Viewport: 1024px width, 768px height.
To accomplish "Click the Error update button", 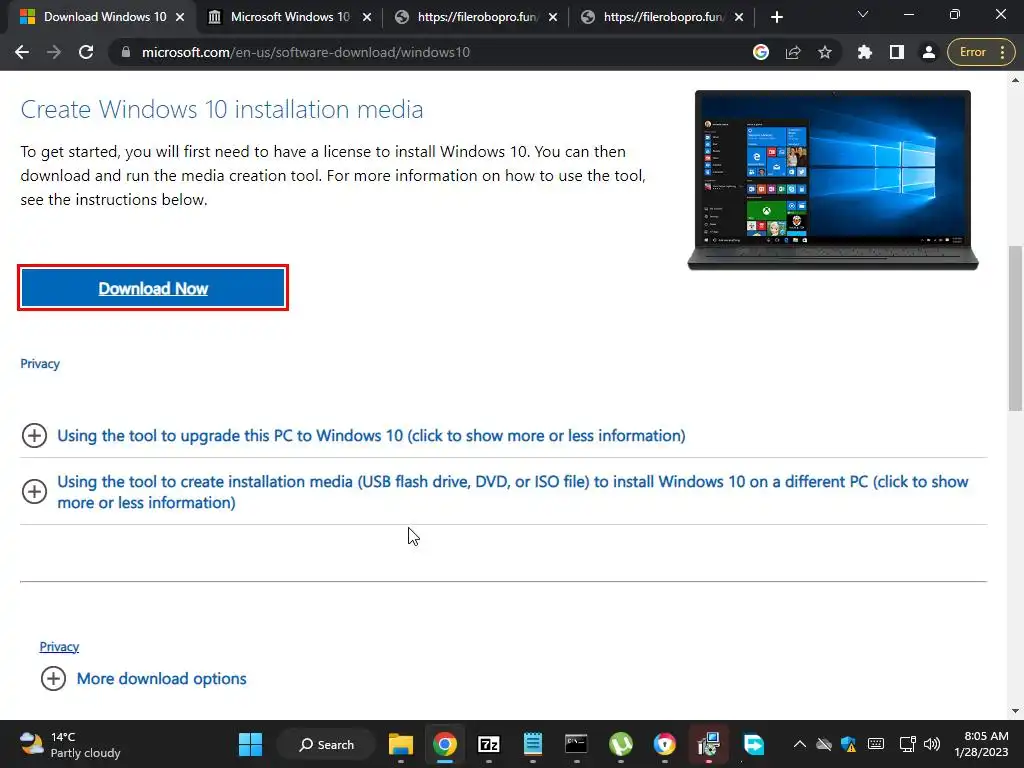I will (x=972, y=52).
